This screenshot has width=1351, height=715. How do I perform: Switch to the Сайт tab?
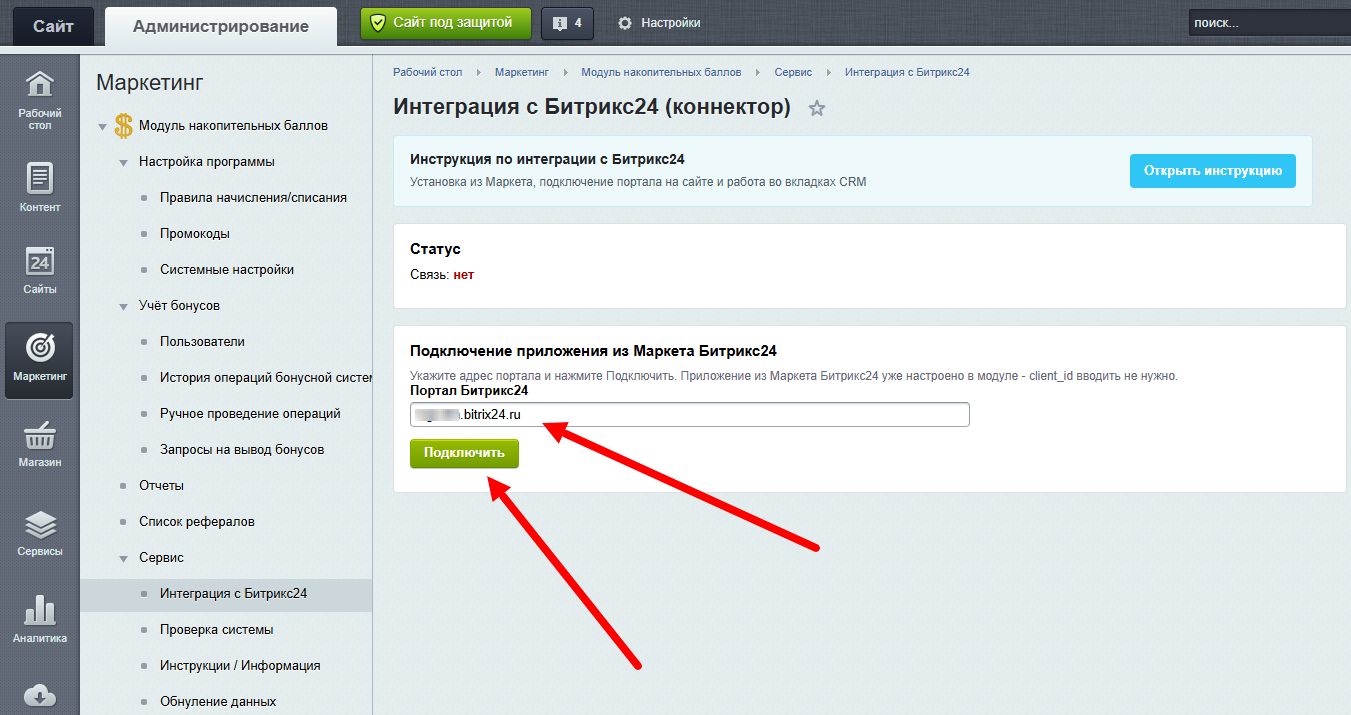click(53, 26)
